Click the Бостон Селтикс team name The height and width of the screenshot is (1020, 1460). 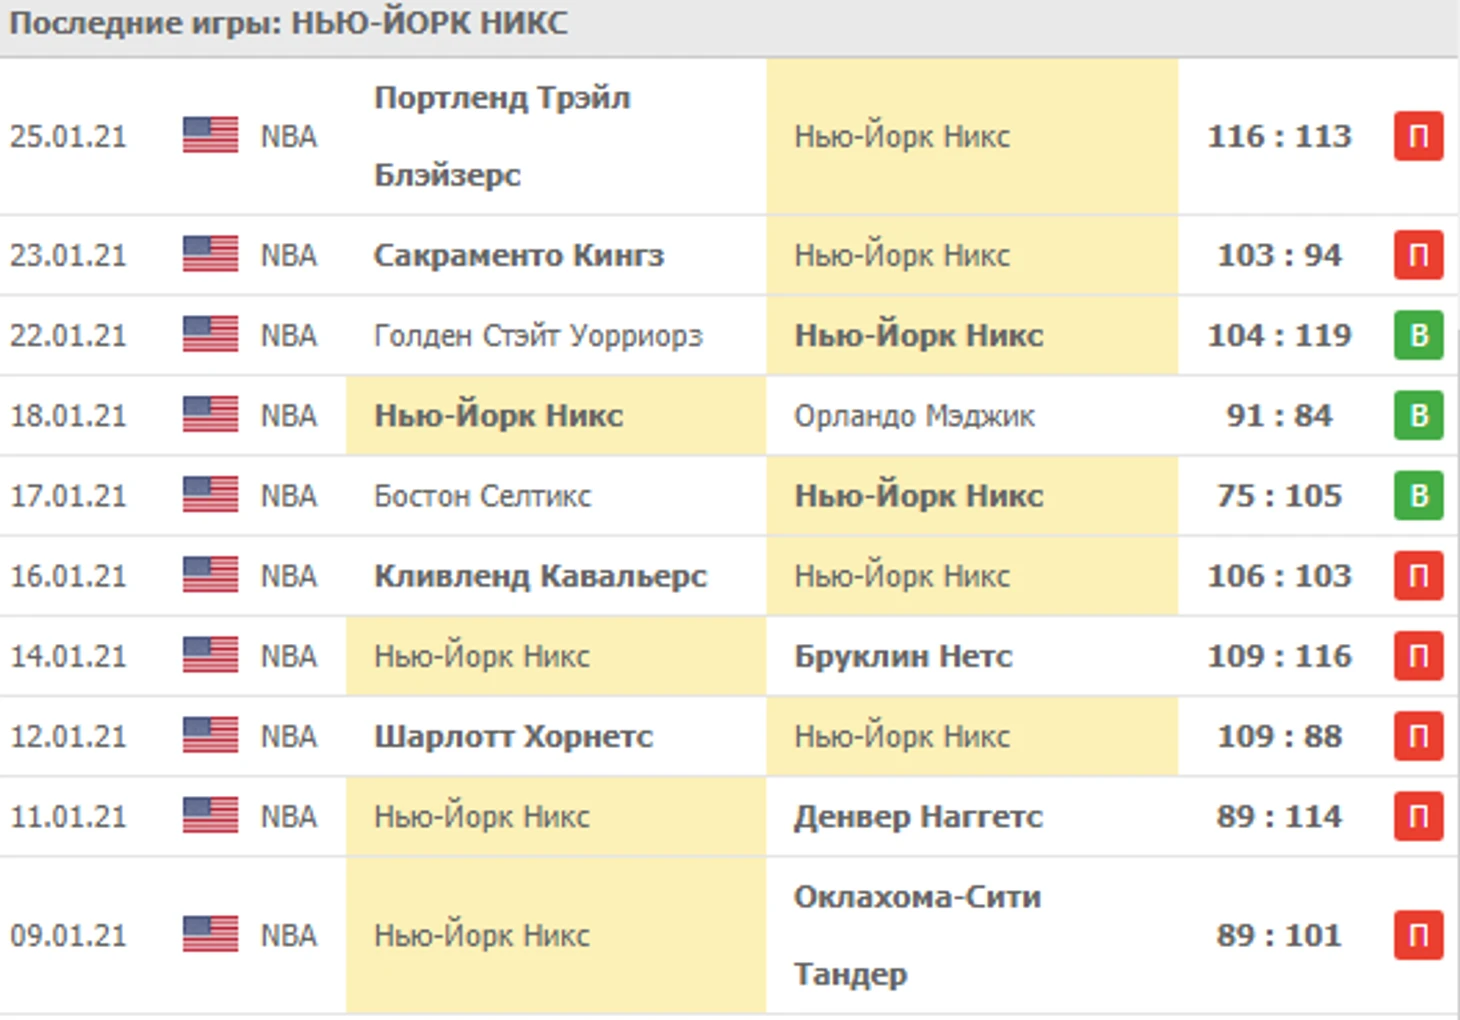coord(482,496)
